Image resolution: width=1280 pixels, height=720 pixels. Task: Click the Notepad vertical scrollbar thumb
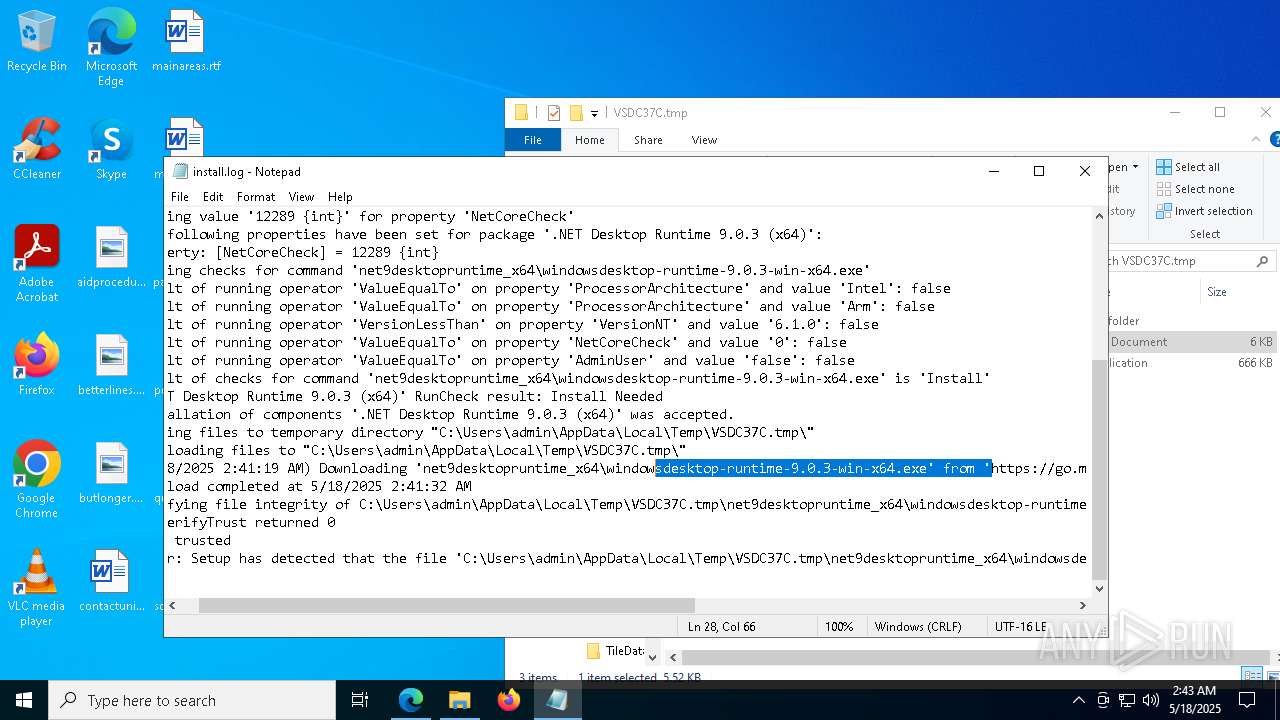1099,470
